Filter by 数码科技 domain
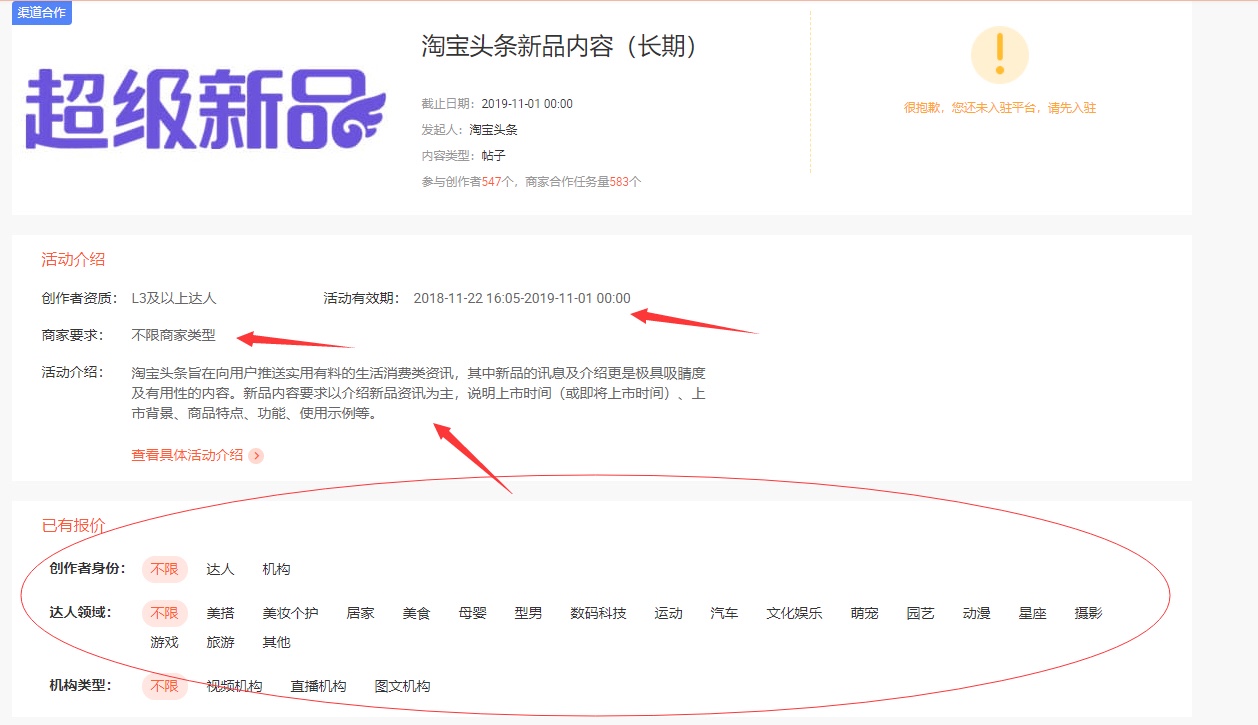This screenshot has width=1258, height=725. (x=598, y=613)
